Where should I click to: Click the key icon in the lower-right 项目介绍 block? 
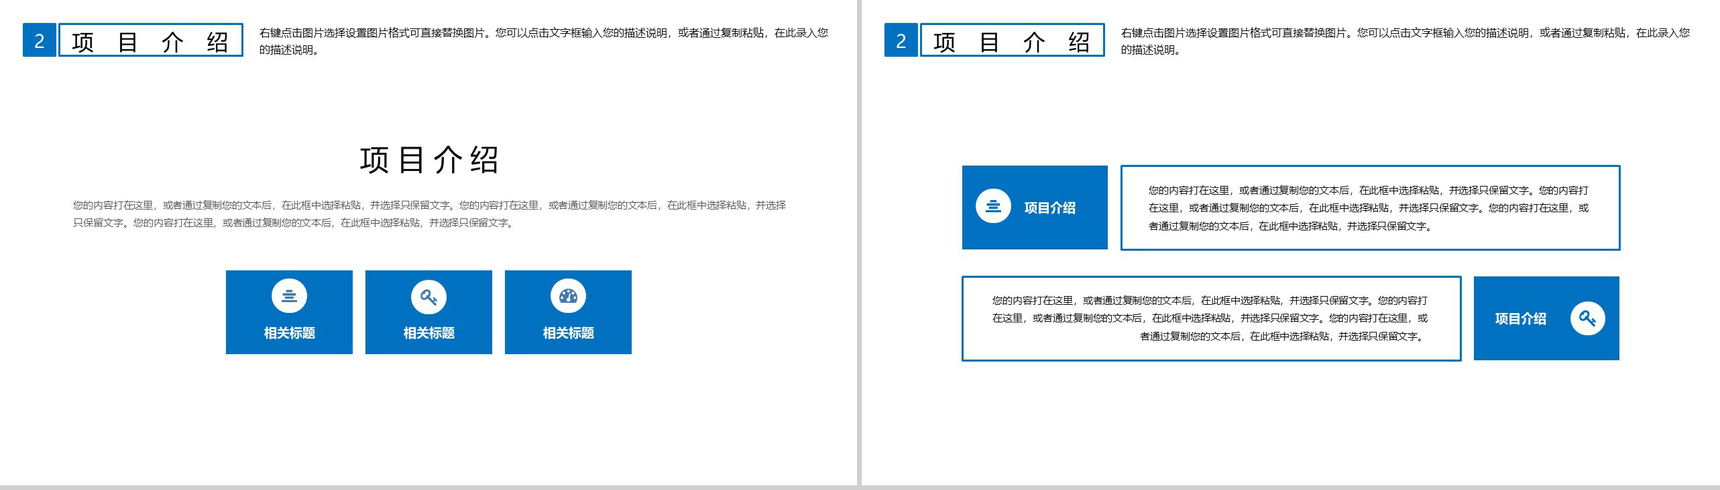tap(1587, 318)
